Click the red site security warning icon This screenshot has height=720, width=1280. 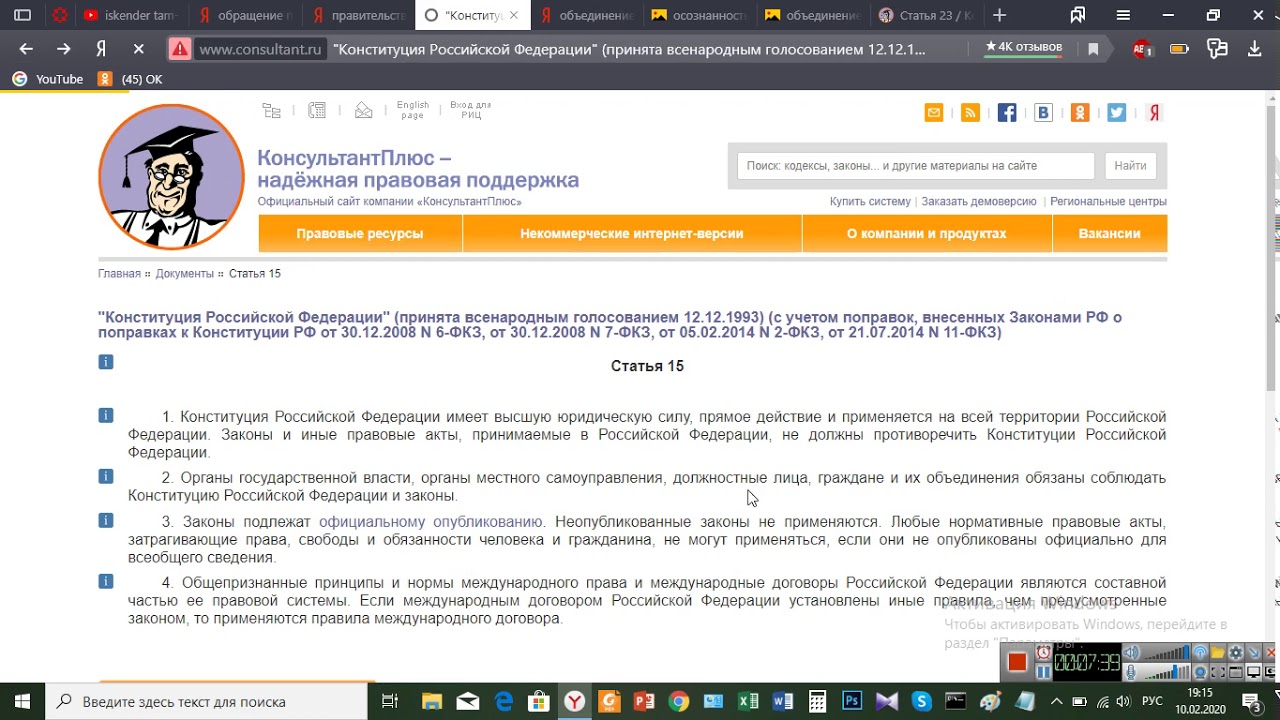[x=179, y=49]
